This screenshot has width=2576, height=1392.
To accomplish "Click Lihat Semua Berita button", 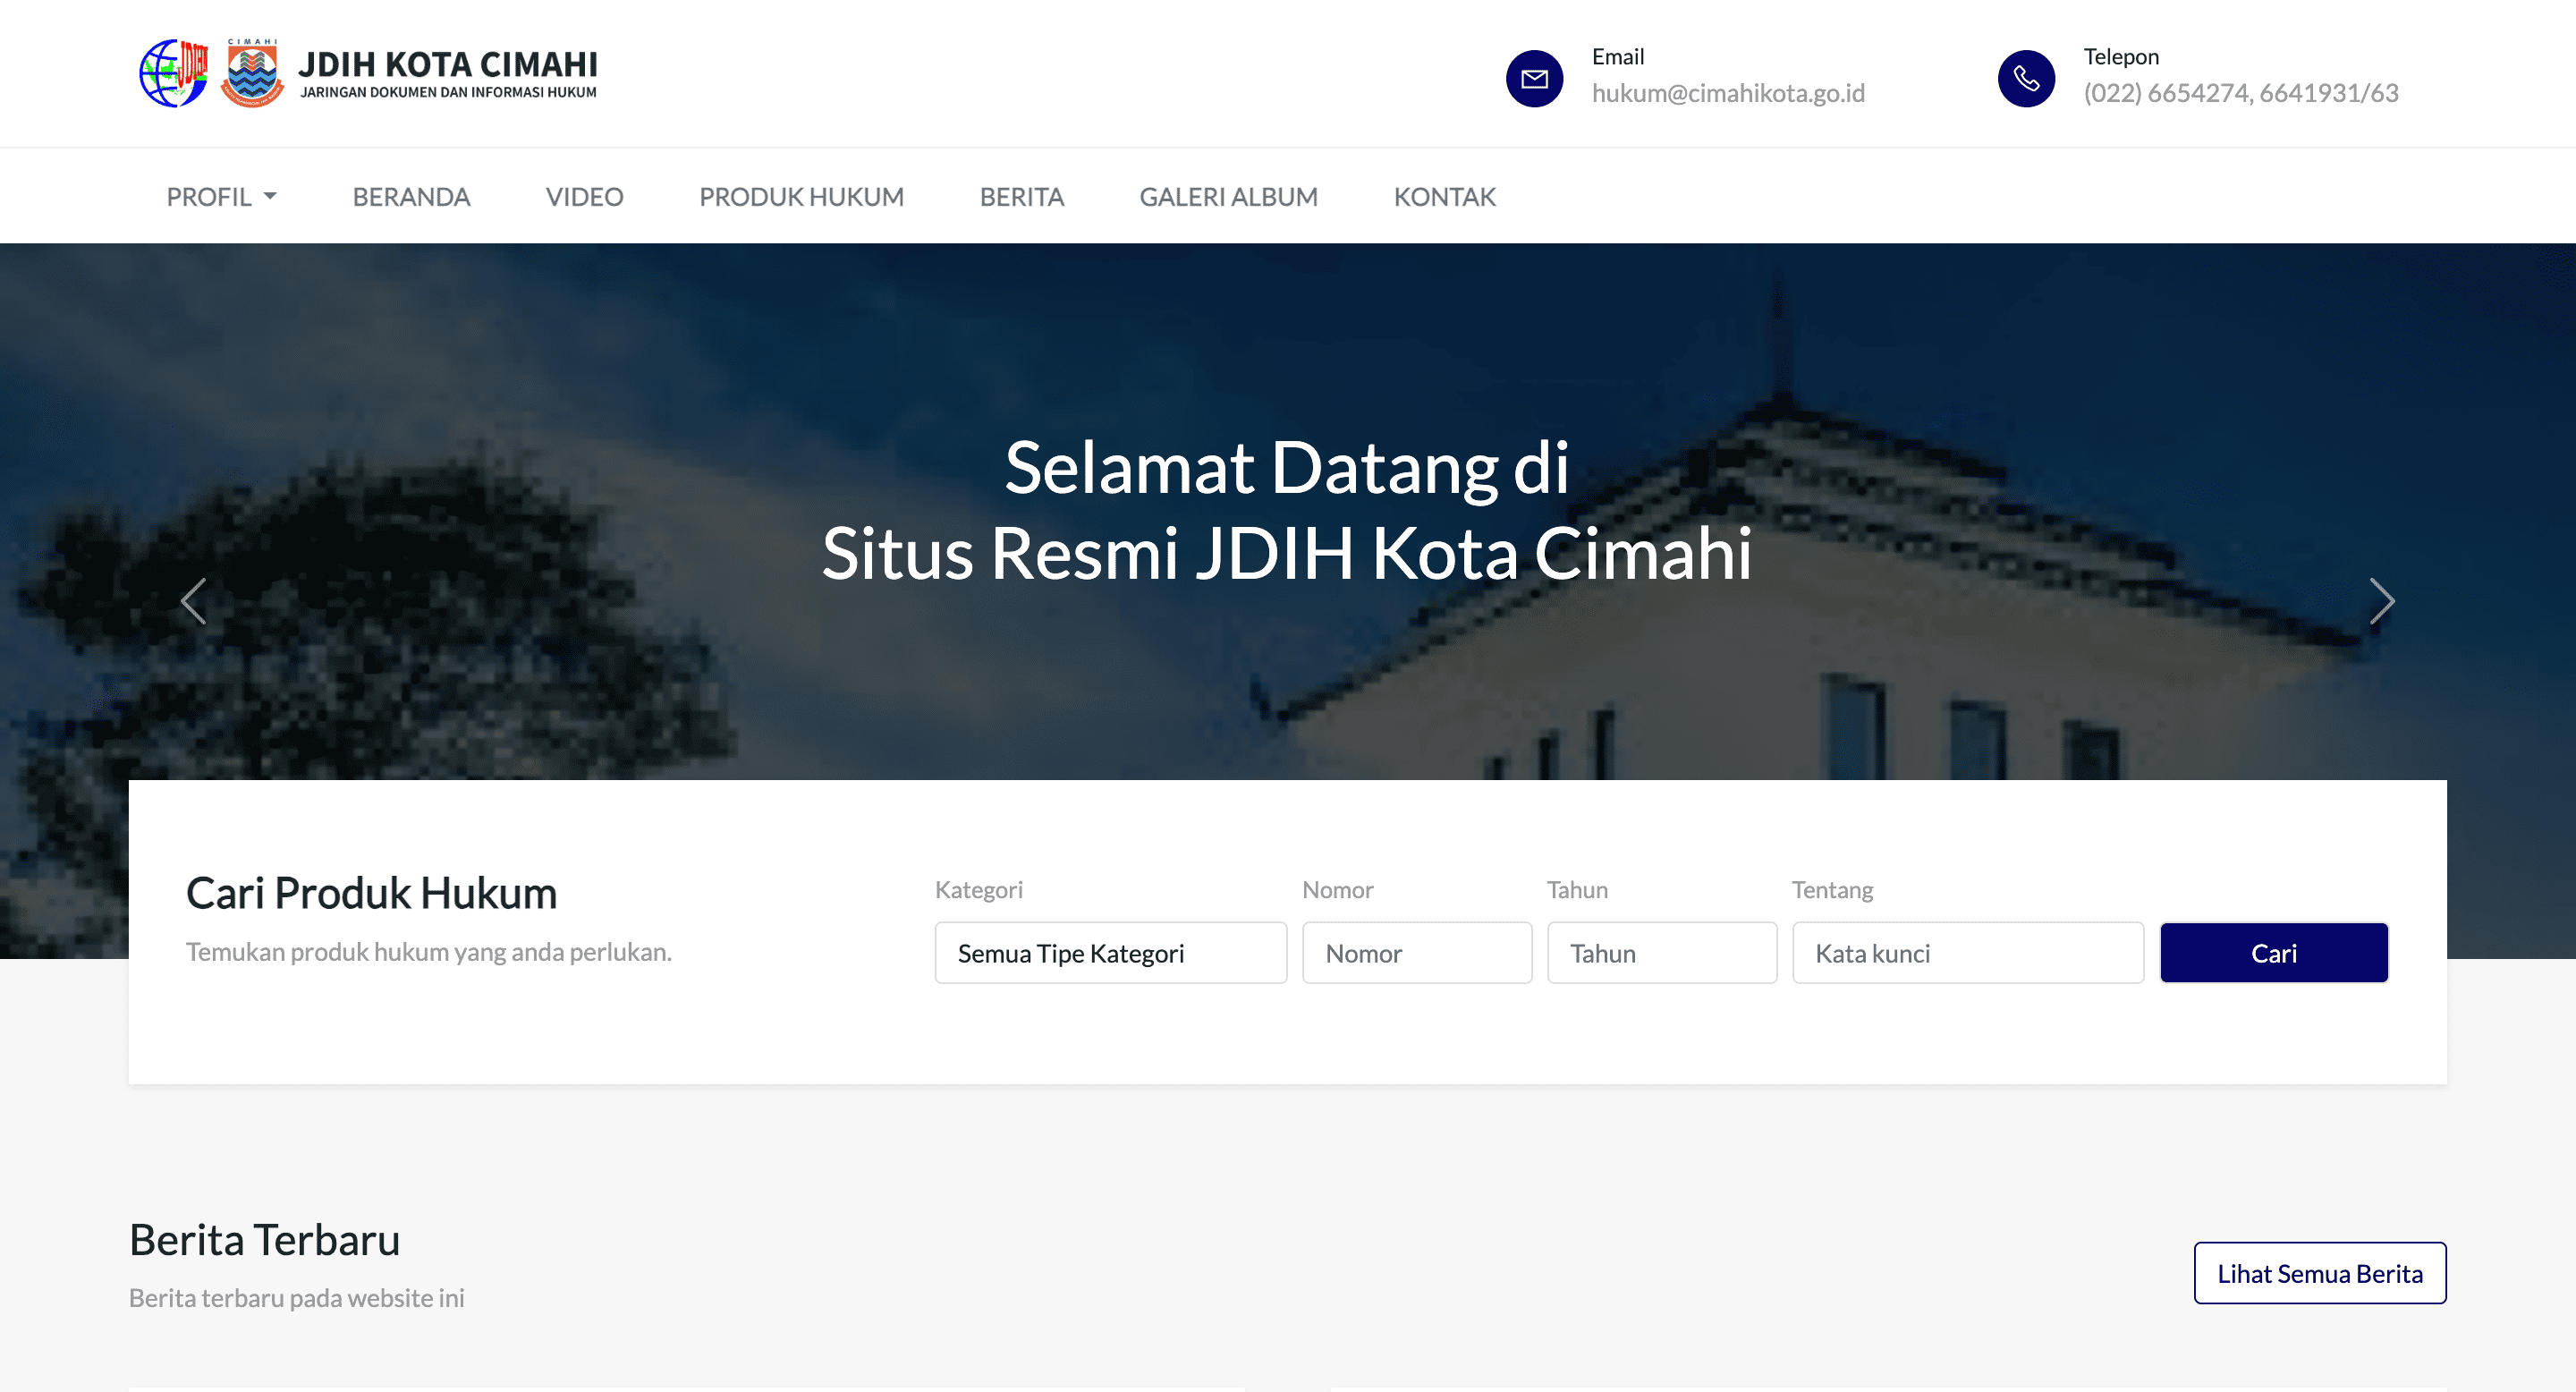I will [2320, 1273].
